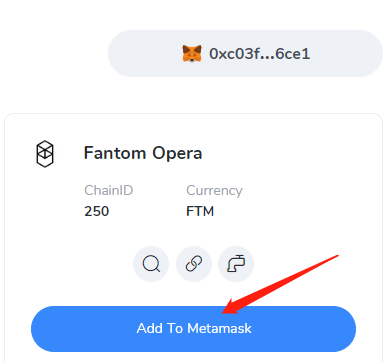The image size is (390, 362).
Task: Click the round background of faucet icon
Action: [236, 264]
